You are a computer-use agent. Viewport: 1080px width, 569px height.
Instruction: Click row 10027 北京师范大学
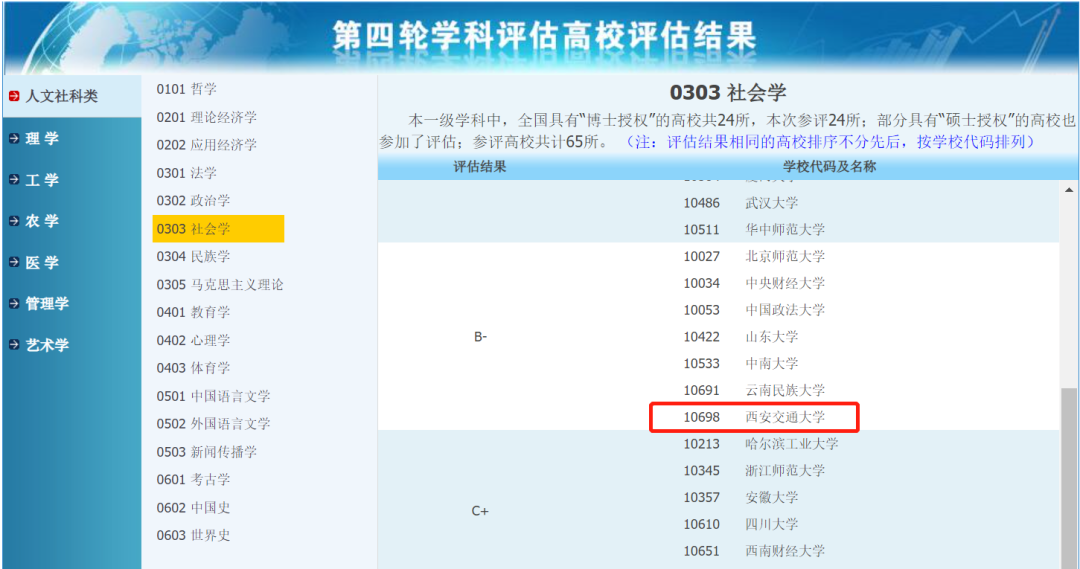754,256
